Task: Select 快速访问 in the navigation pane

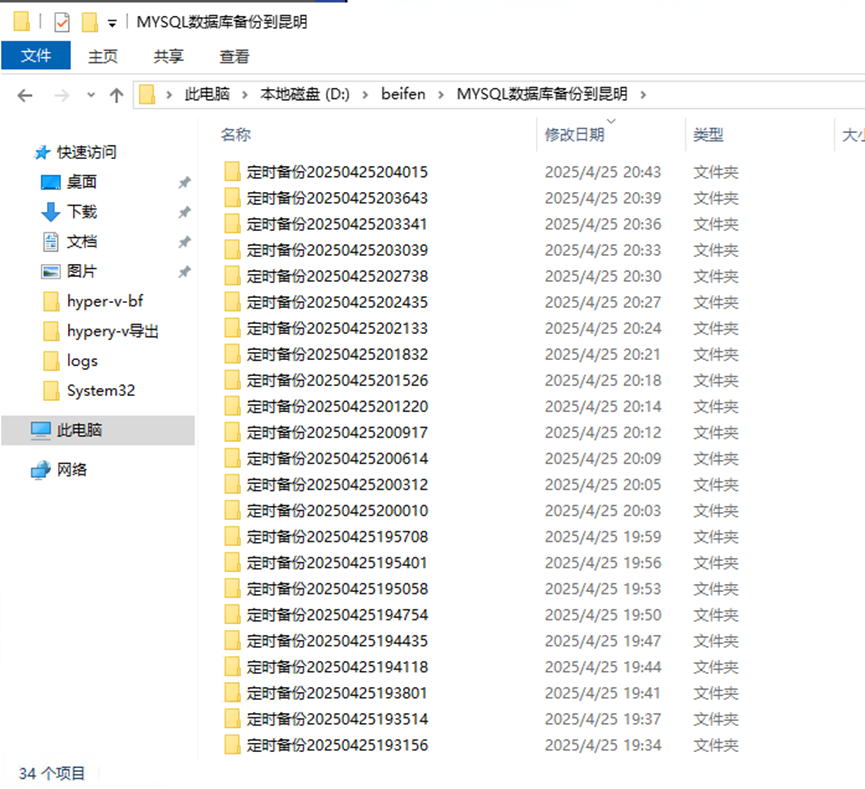Action: [87, 152]
